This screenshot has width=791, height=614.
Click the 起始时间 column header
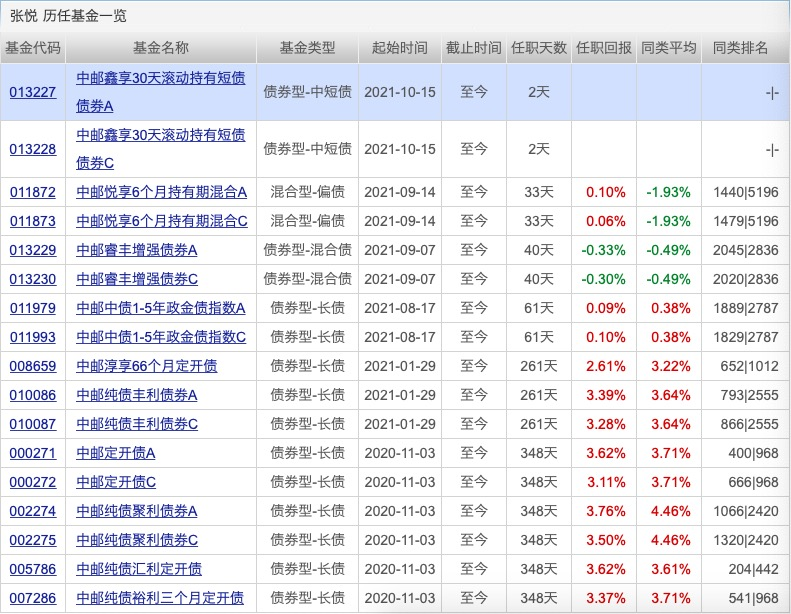click(400, 48)
